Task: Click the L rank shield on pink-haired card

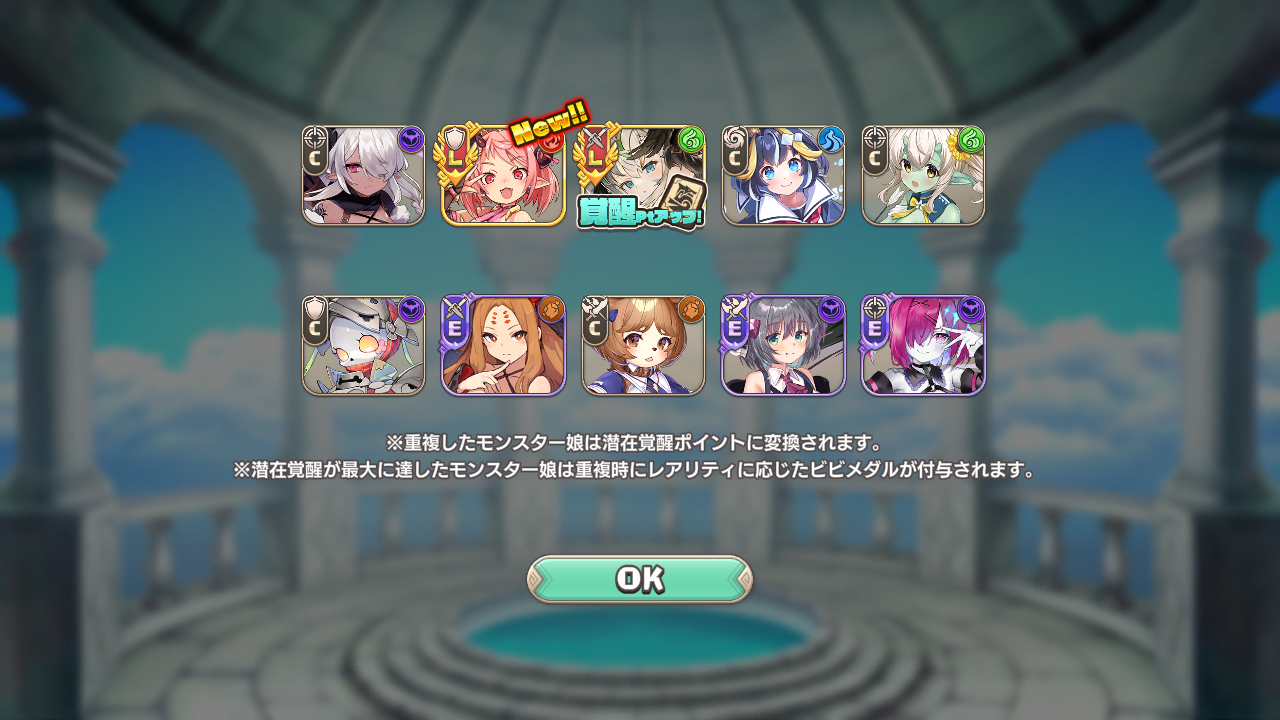Action: pyautogui.click(x=456, y=153)
